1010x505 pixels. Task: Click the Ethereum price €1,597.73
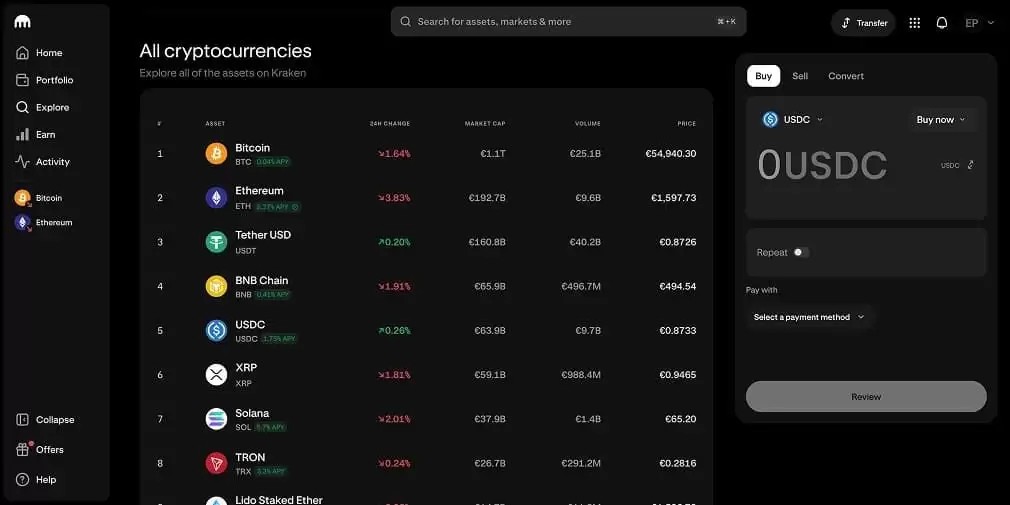[673, 198]
